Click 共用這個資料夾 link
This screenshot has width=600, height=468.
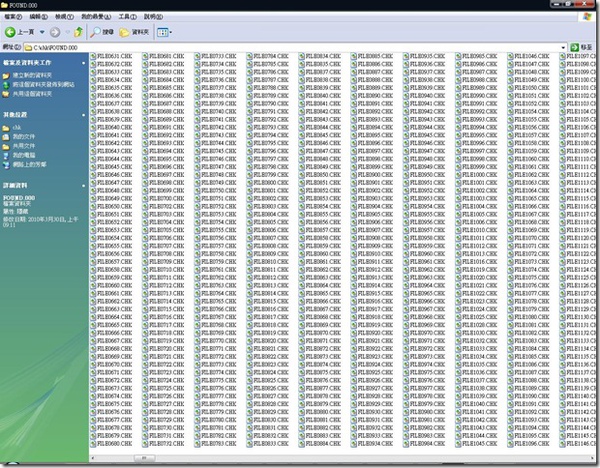(32, 94)
